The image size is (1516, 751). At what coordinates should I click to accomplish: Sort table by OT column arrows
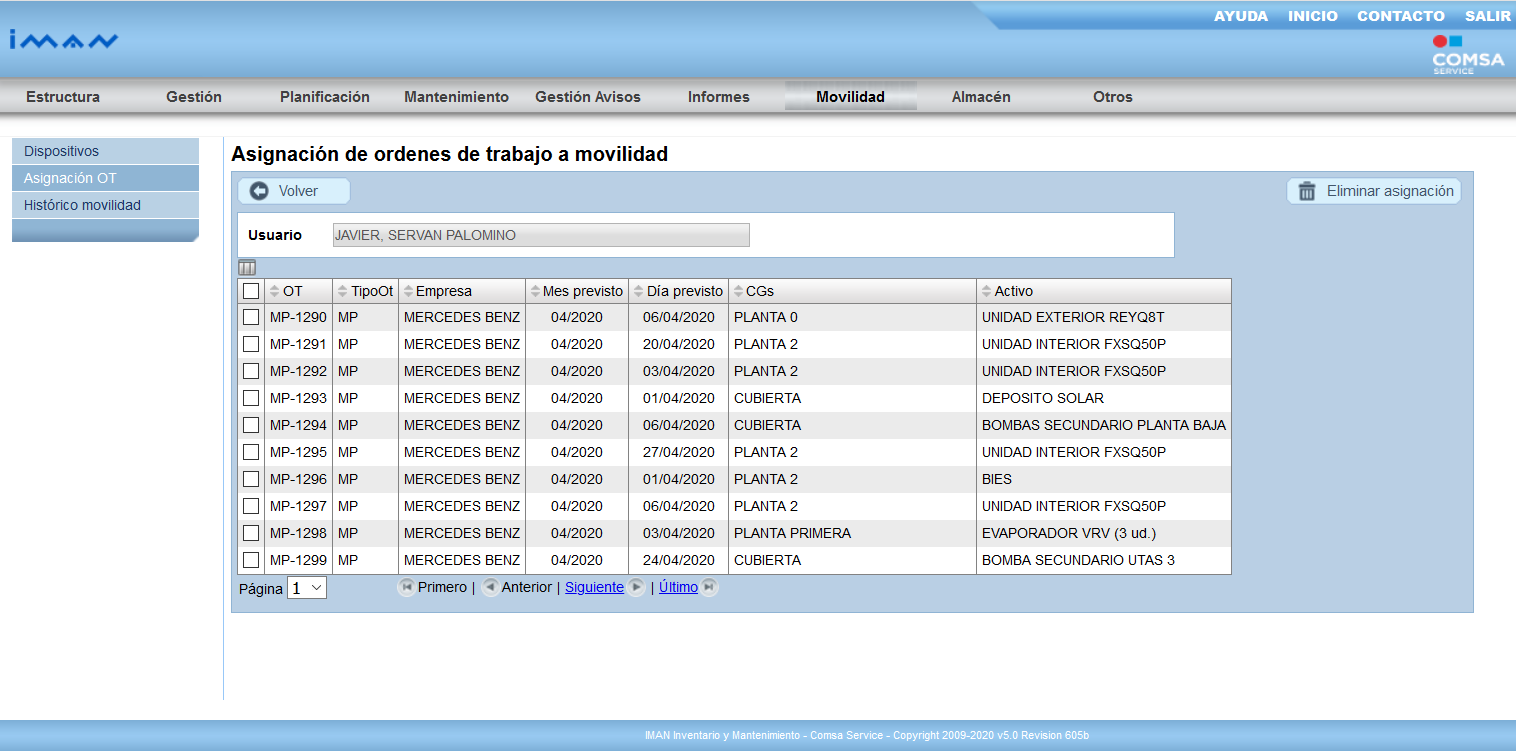coord(275,291)
